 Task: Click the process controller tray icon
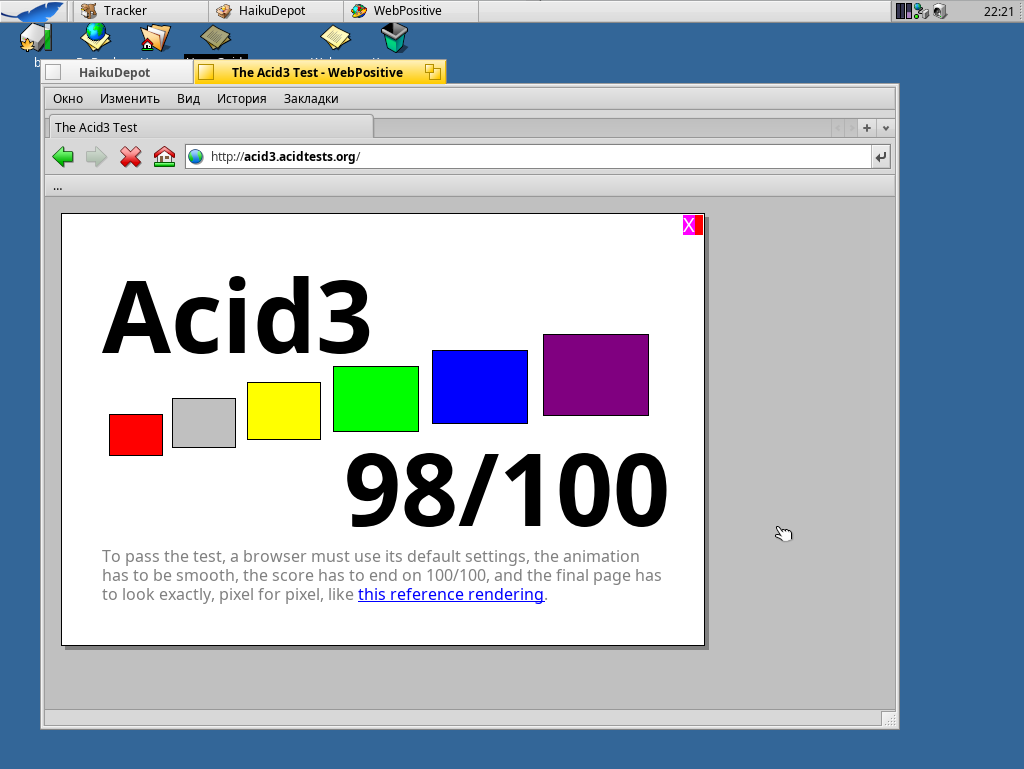click(904, 11)
